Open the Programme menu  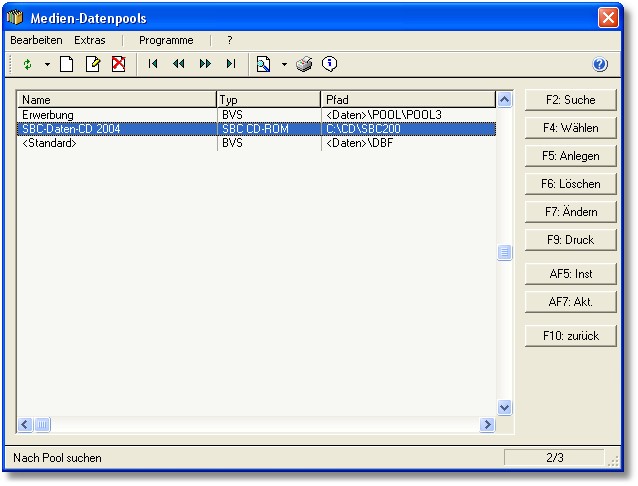click(x=166, y=40)
